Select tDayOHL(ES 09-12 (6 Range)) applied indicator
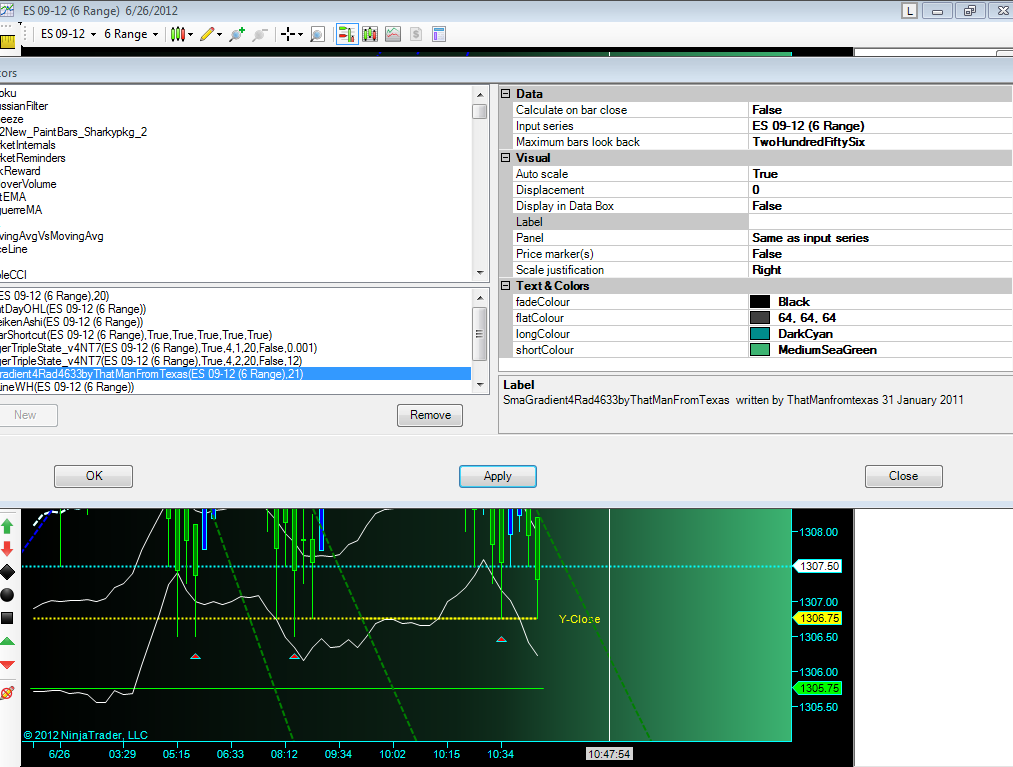Screen dimensions: 1013x767 (x=73, y=309)
